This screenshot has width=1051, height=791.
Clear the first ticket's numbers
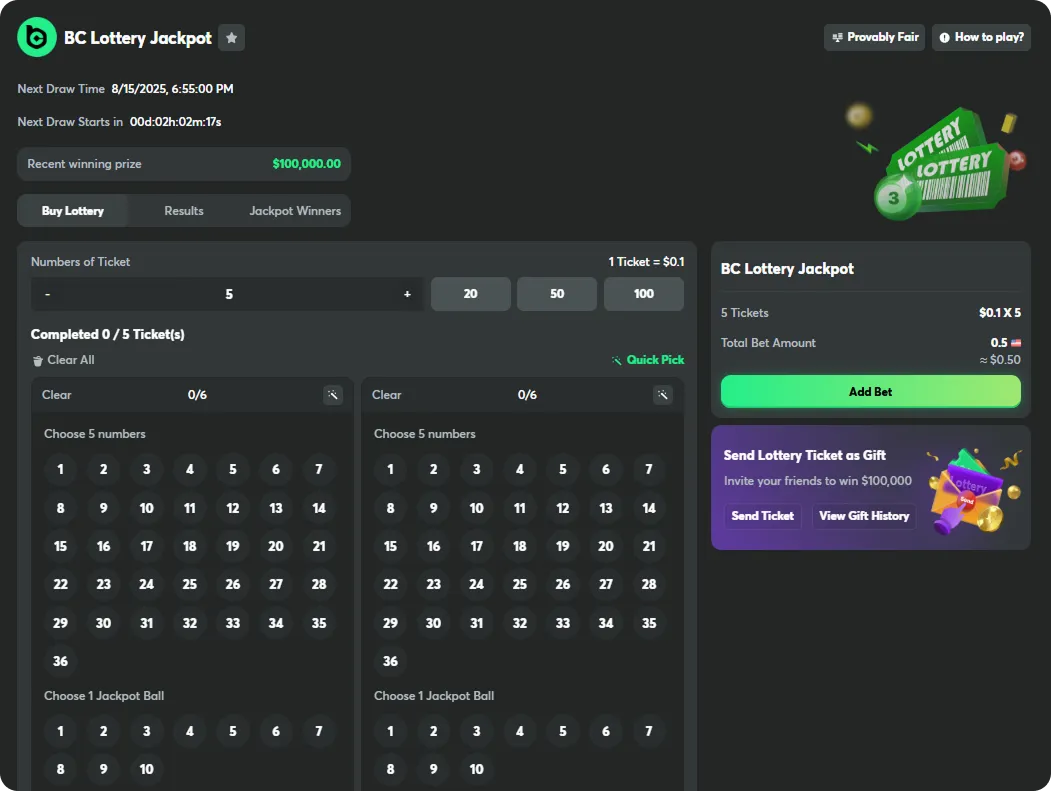tap(56, 395)
